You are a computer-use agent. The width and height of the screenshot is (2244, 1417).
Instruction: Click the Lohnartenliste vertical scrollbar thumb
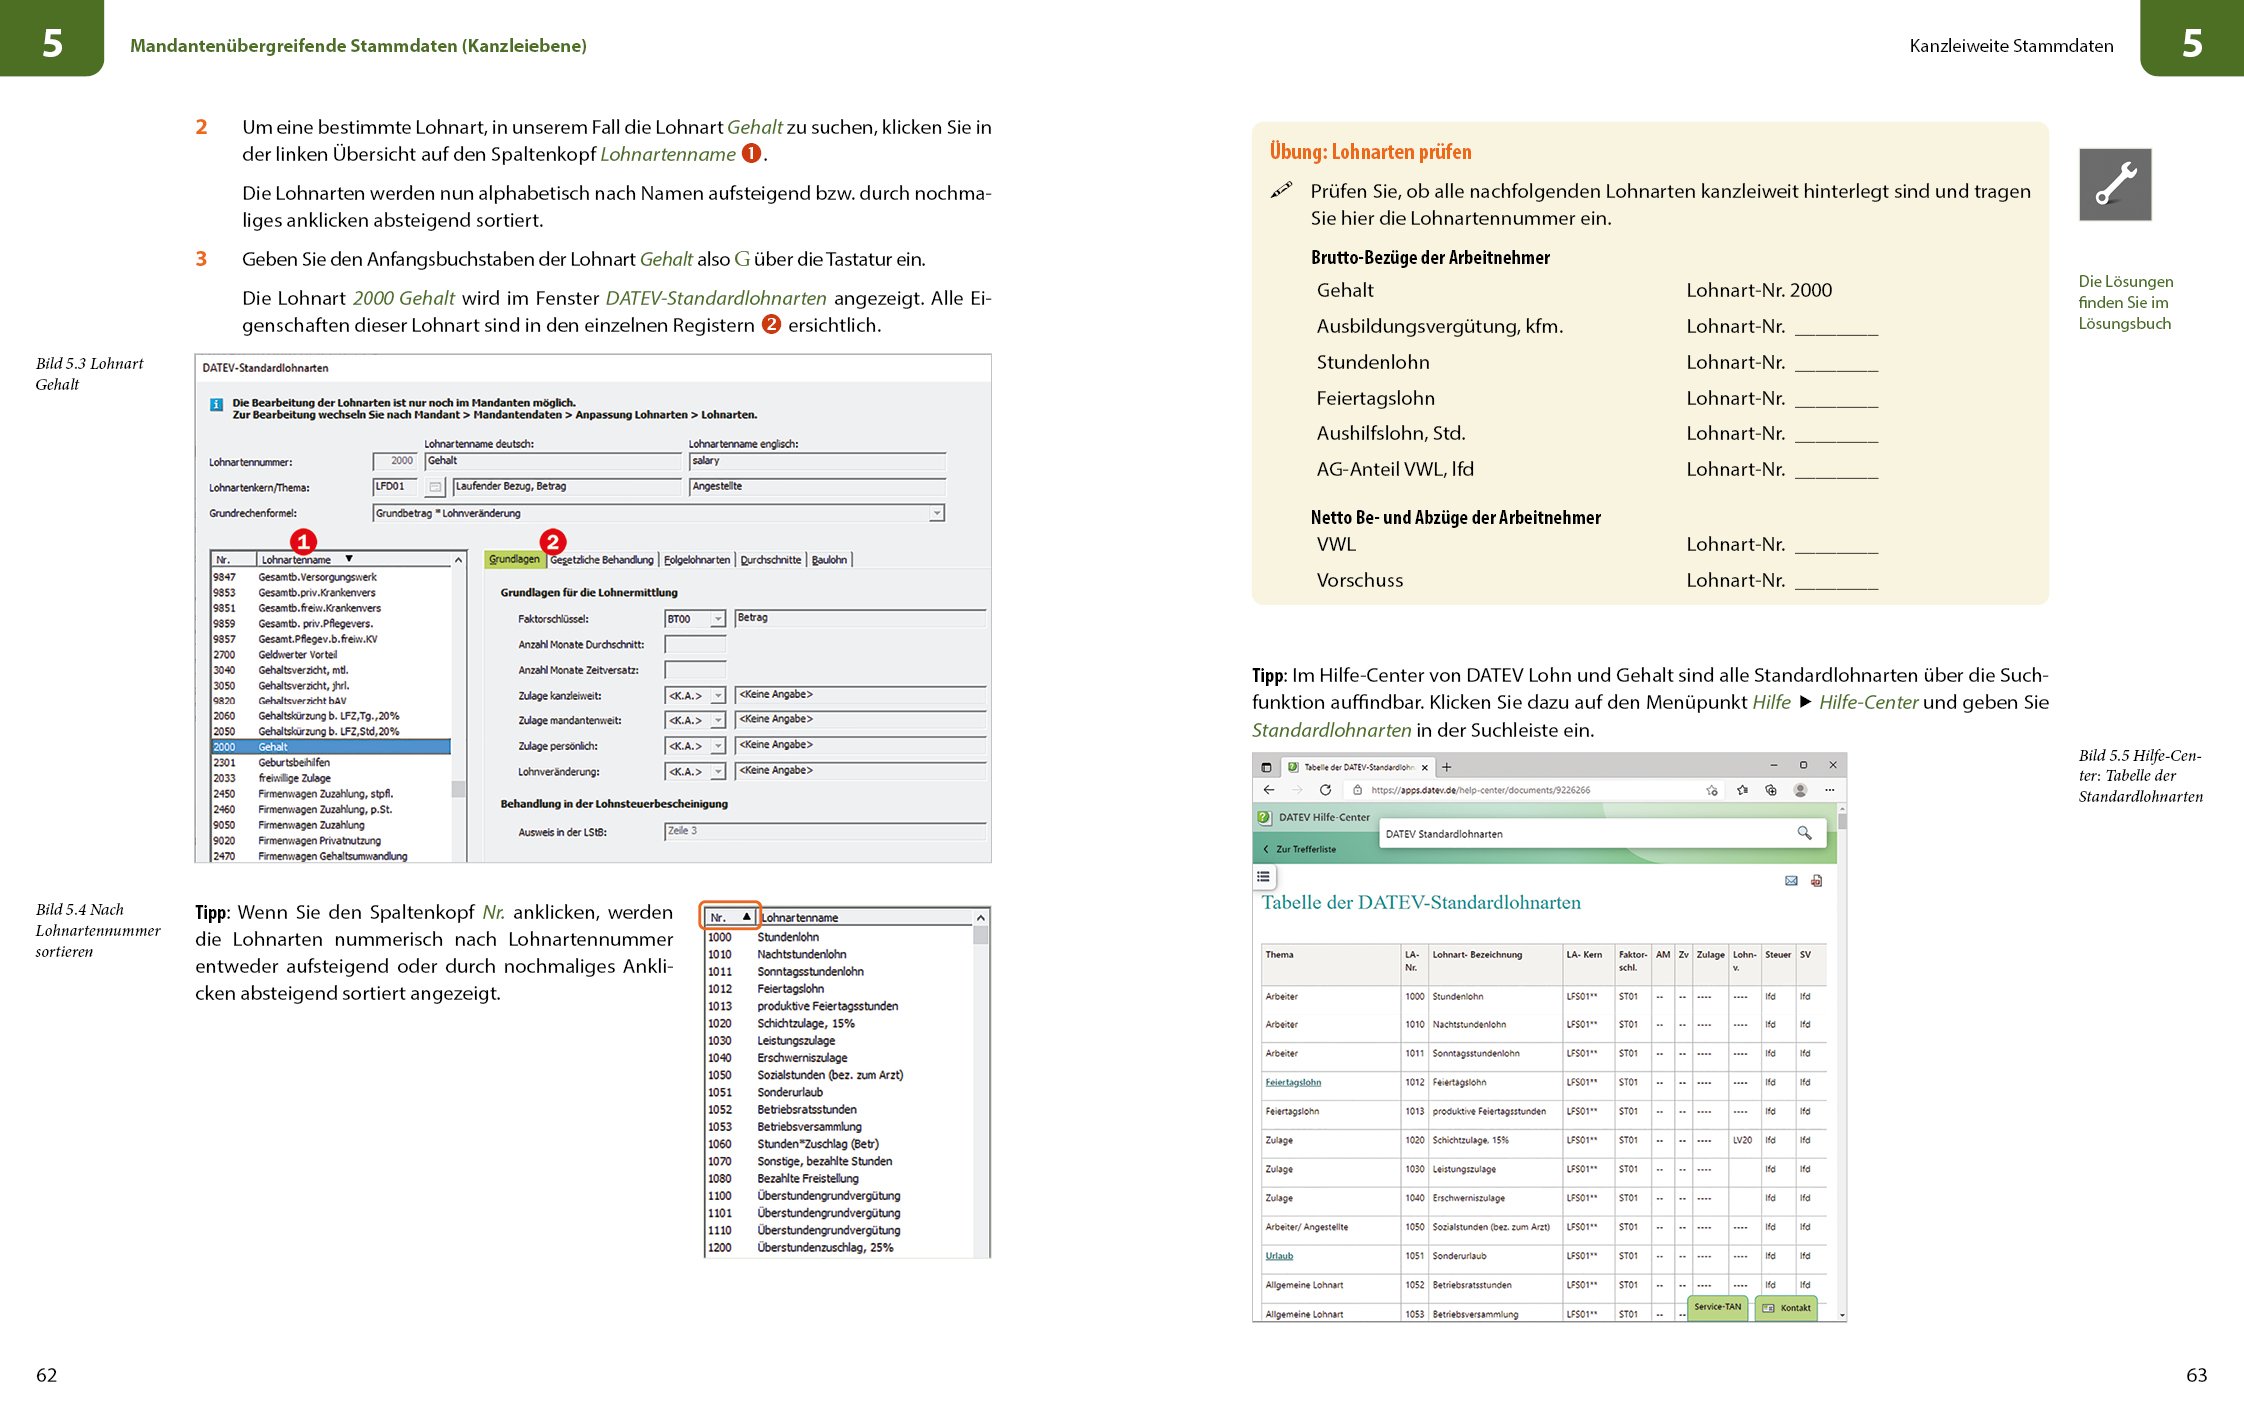[458, 788]
